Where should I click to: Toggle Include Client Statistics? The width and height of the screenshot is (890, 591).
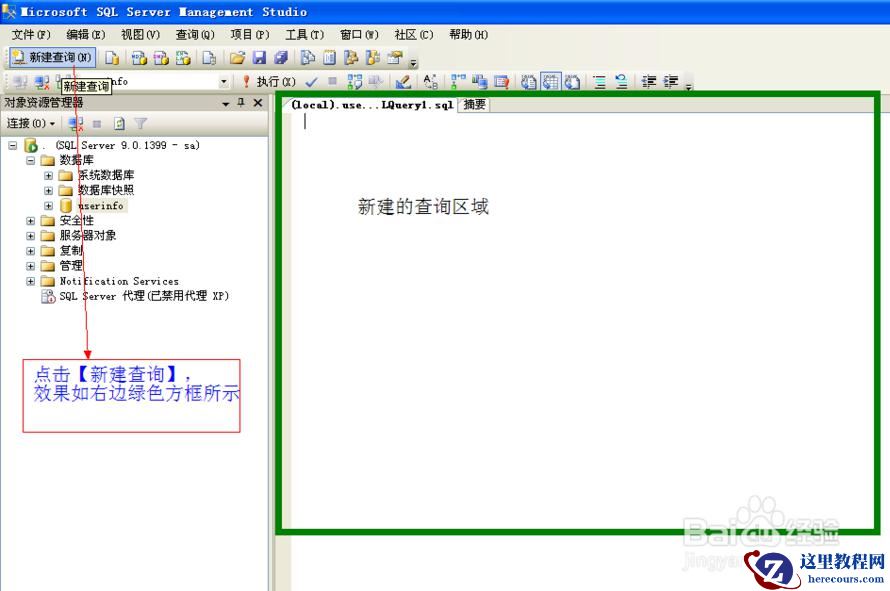point(480,82)
